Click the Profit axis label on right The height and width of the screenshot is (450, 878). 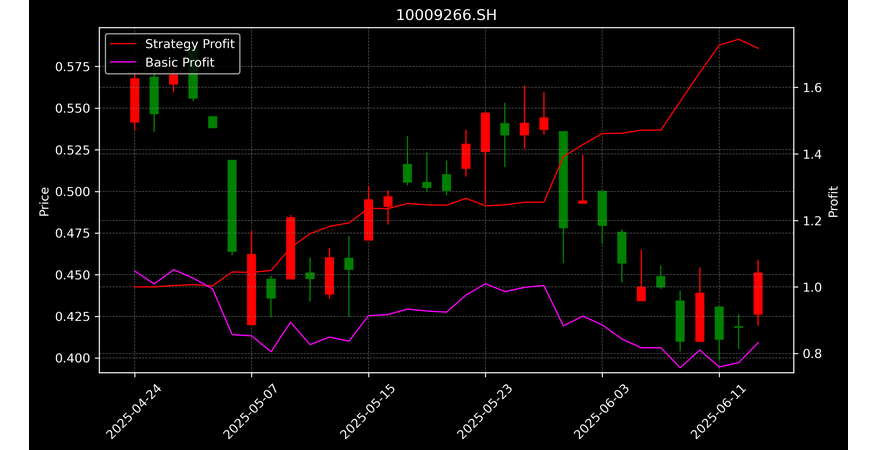[833, 201]
